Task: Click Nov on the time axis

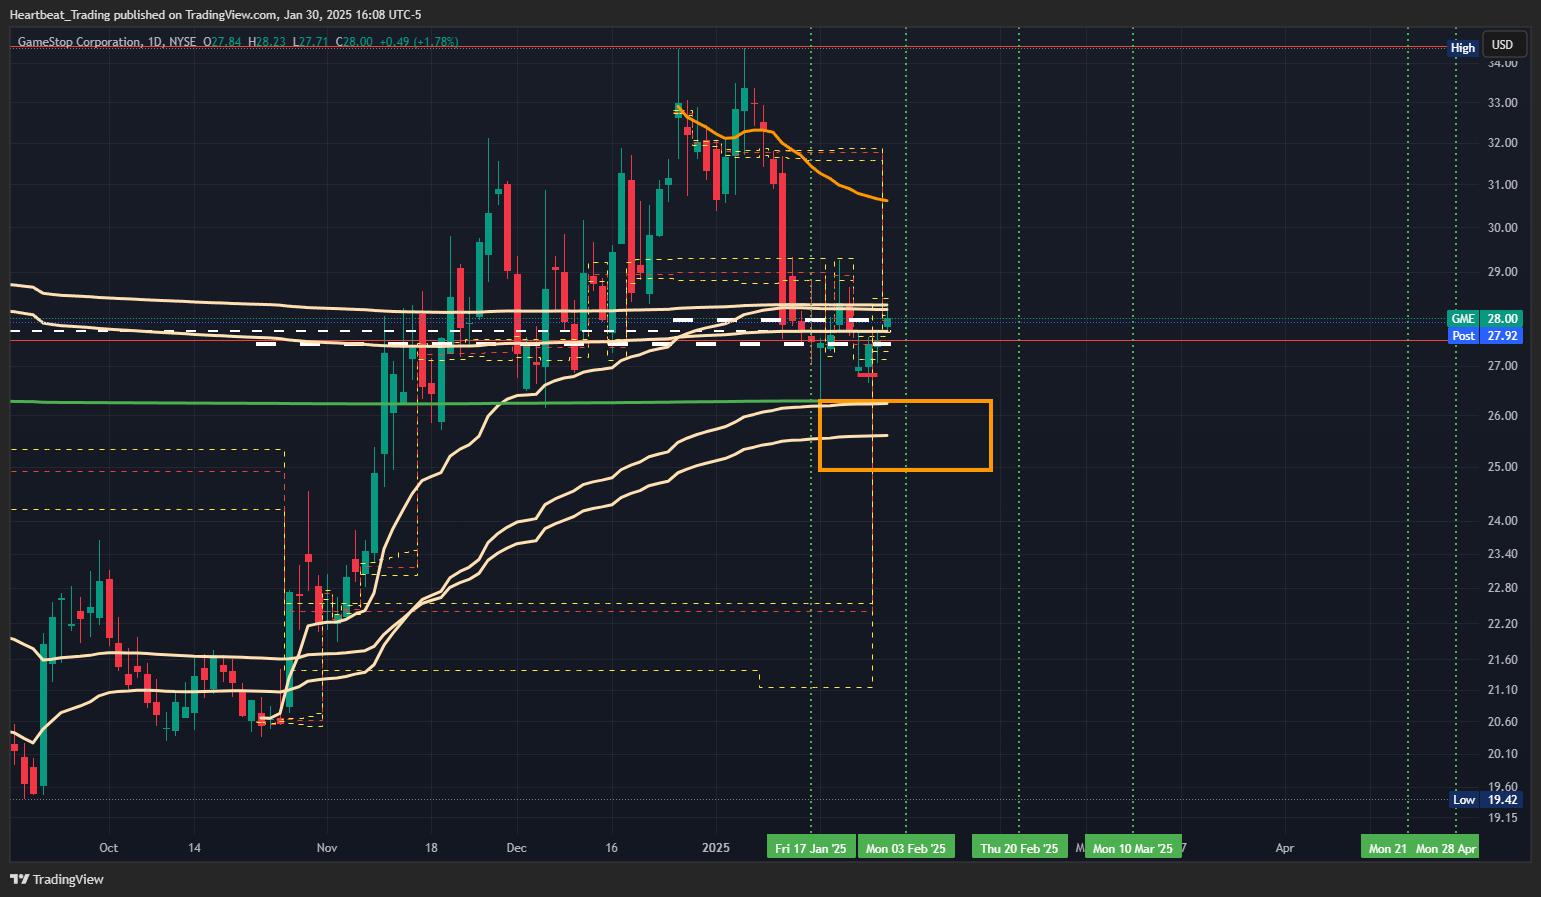Action: point(327,848)
